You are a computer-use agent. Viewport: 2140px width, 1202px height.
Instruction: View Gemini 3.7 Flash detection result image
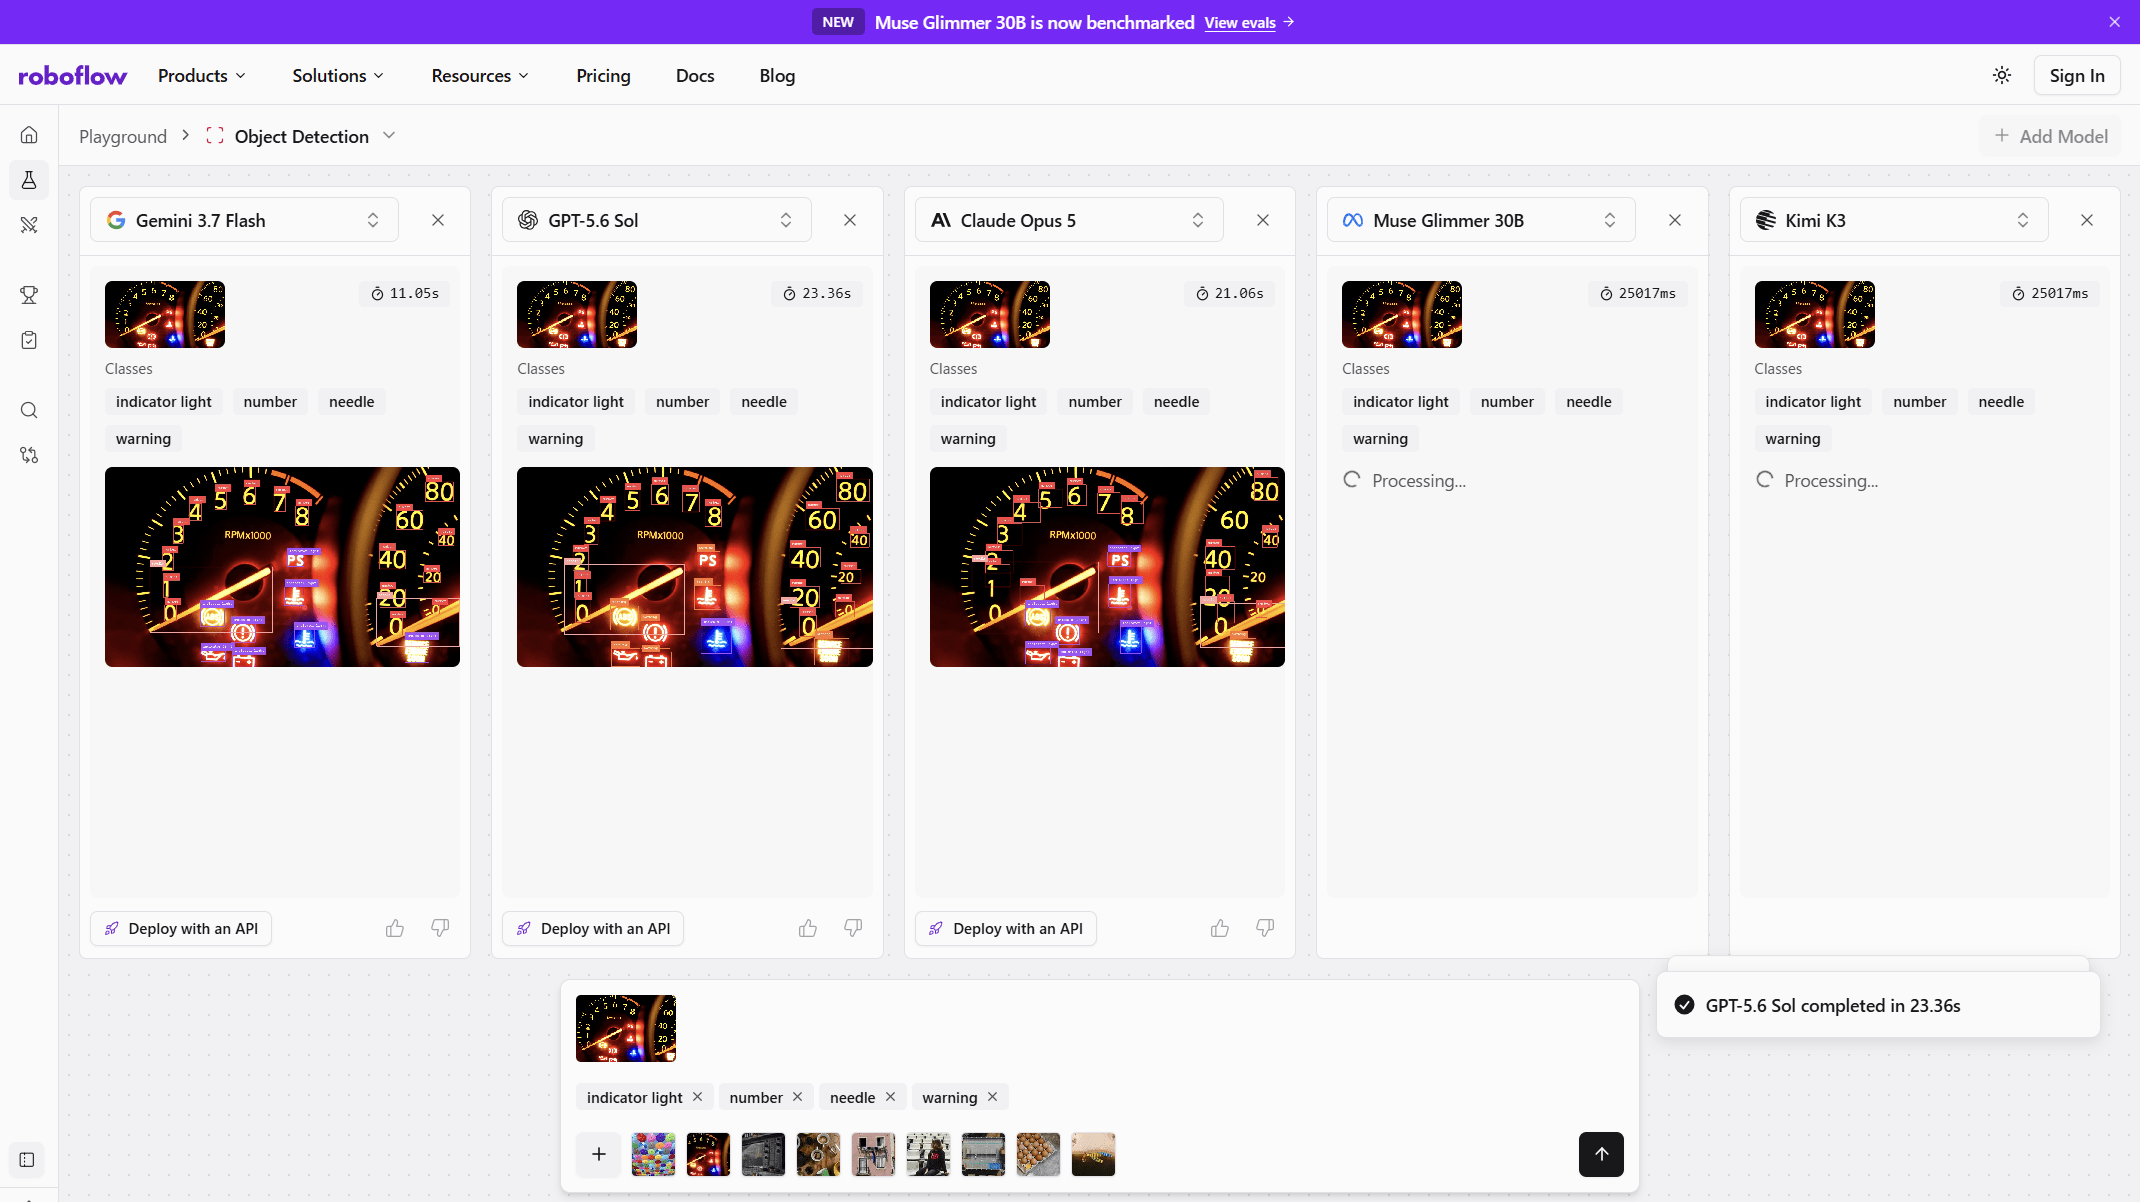point(282,567)
